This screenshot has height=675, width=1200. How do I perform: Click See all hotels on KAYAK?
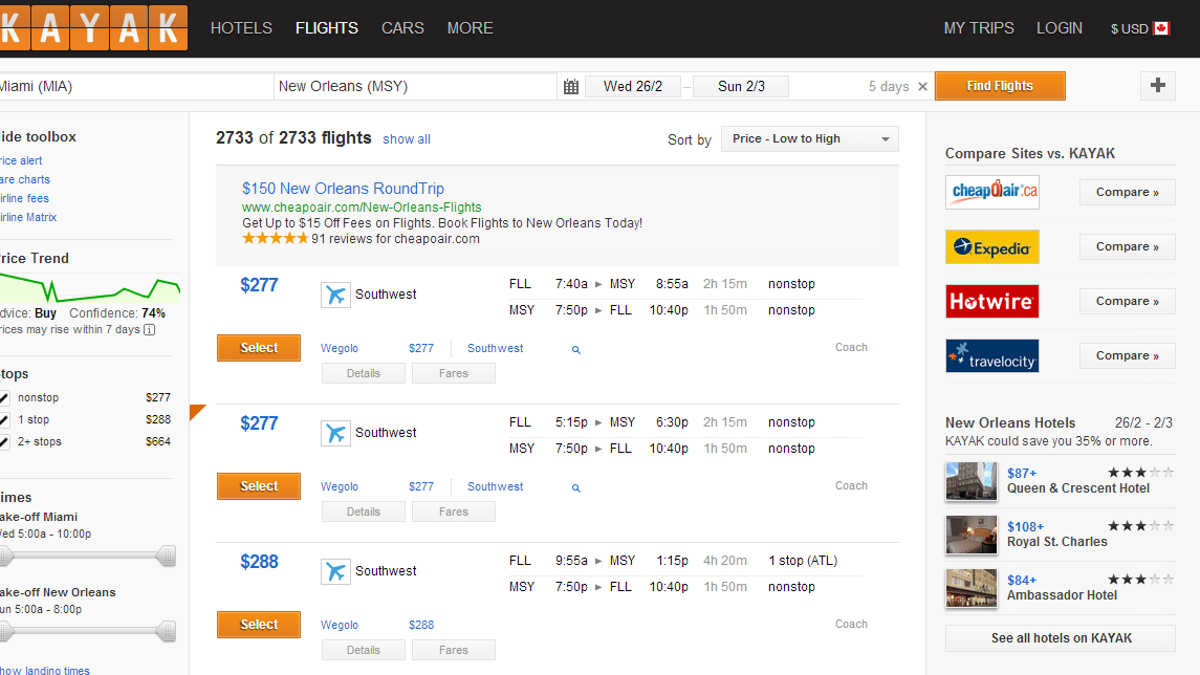tap(1061, 638)
